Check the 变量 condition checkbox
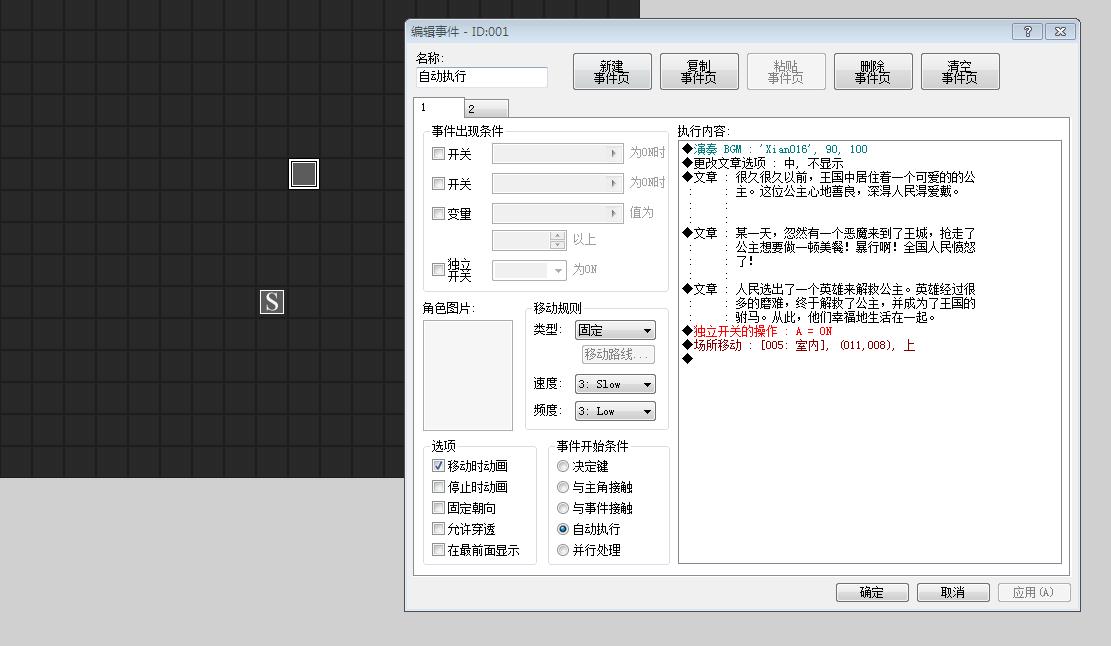1111x646 pixels. click(439, 213)
